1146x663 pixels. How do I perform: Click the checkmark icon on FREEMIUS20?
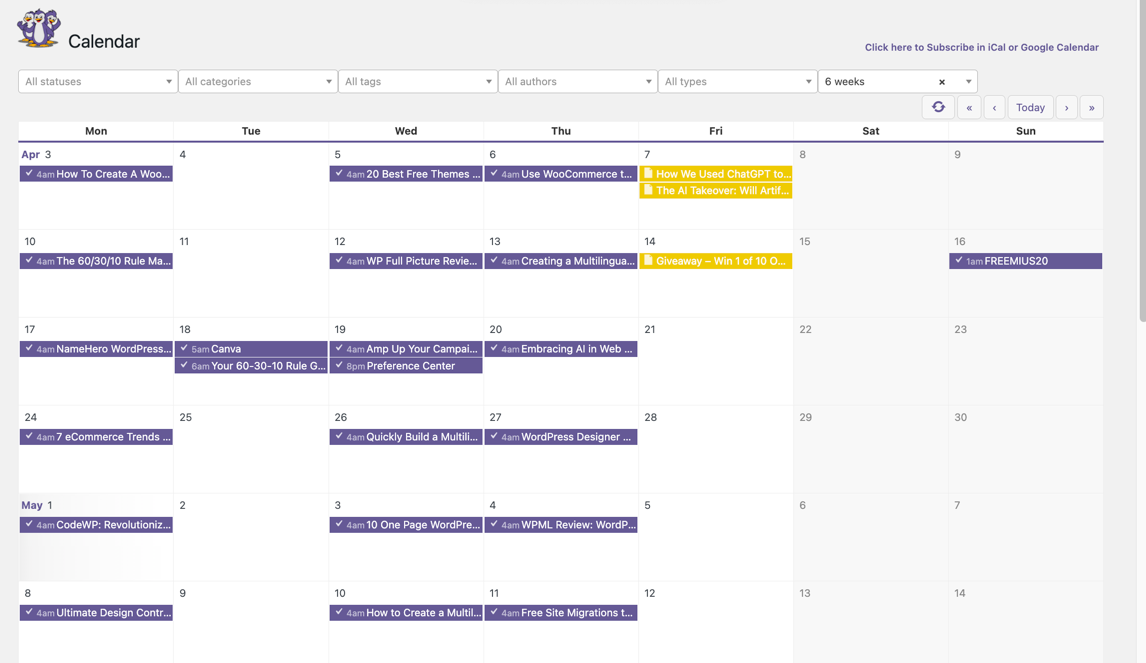(959, 260)
